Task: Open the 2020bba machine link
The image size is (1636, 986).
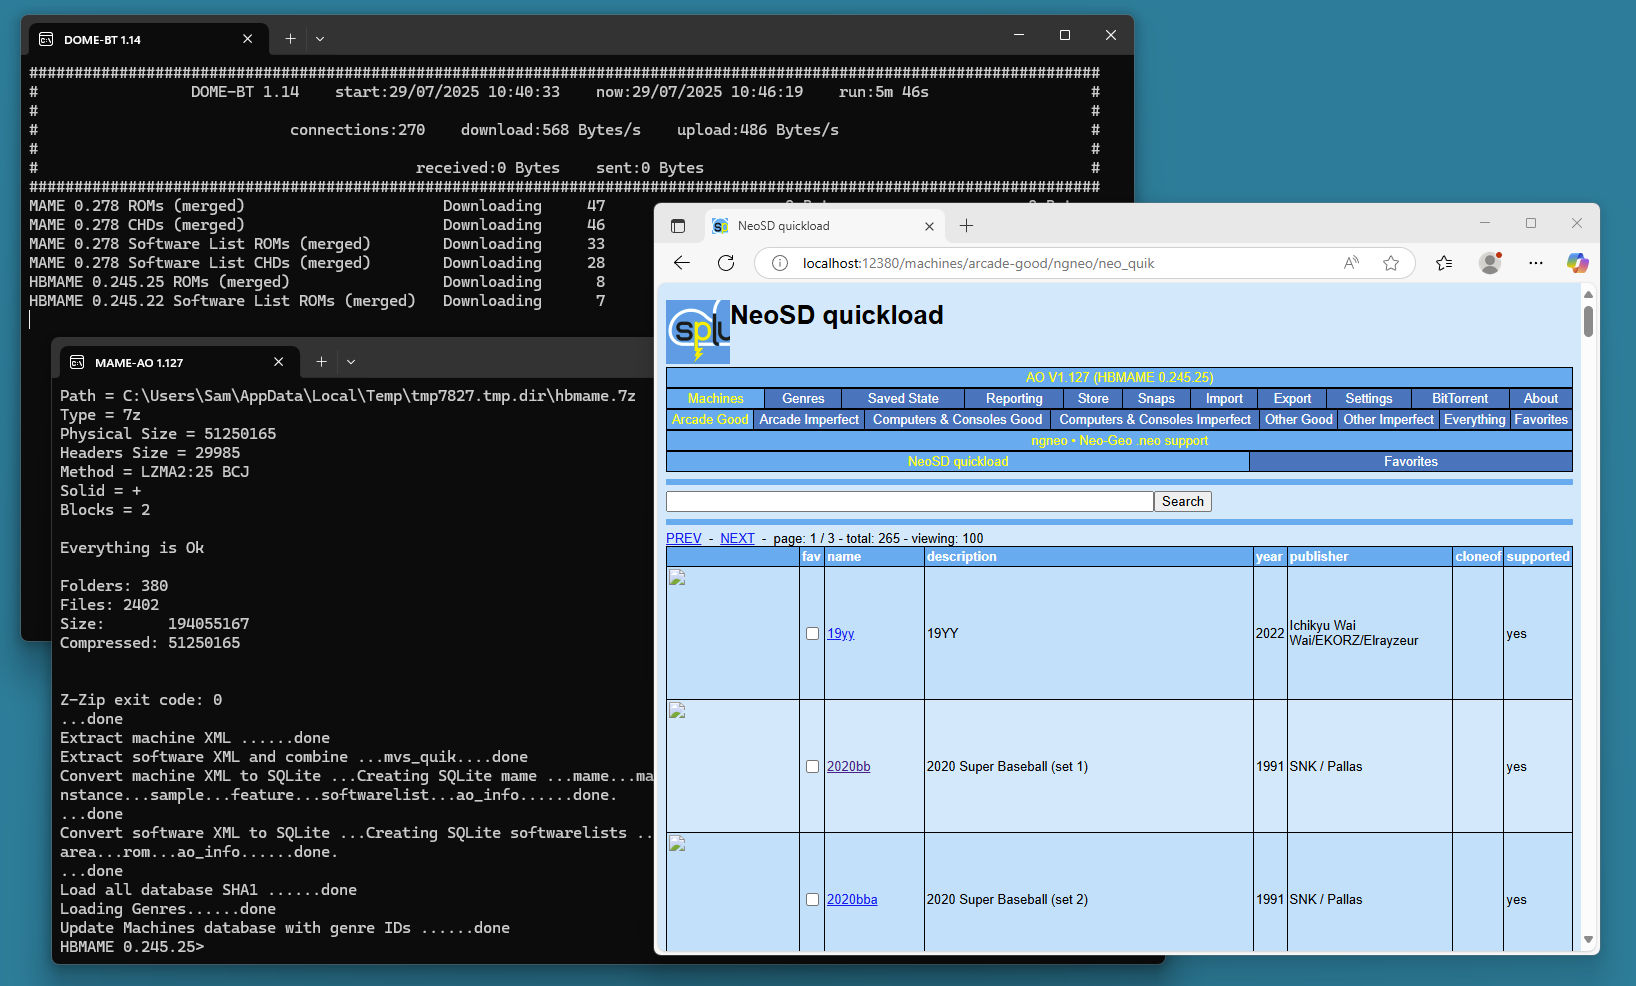Action: (852, 899)
